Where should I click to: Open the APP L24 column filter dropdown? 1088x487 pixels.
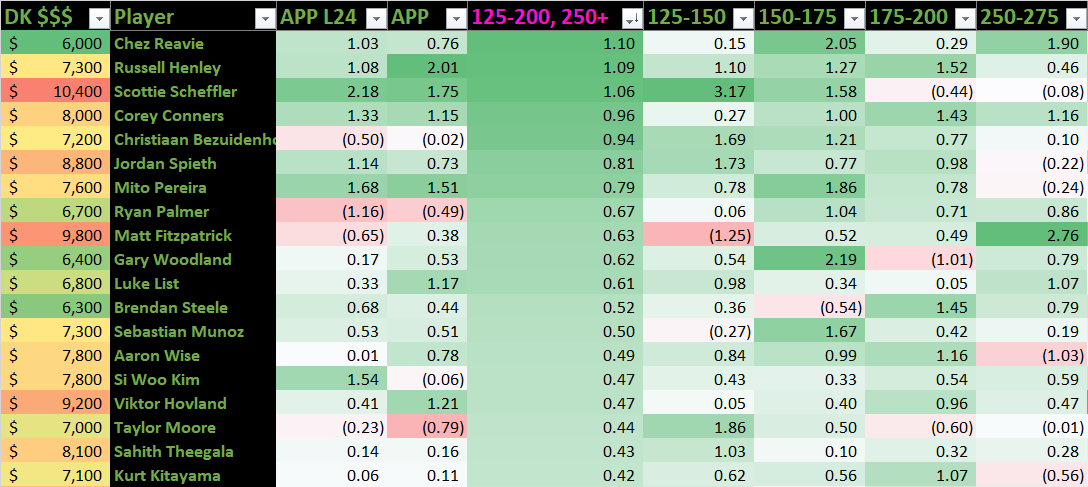[376, 19]
